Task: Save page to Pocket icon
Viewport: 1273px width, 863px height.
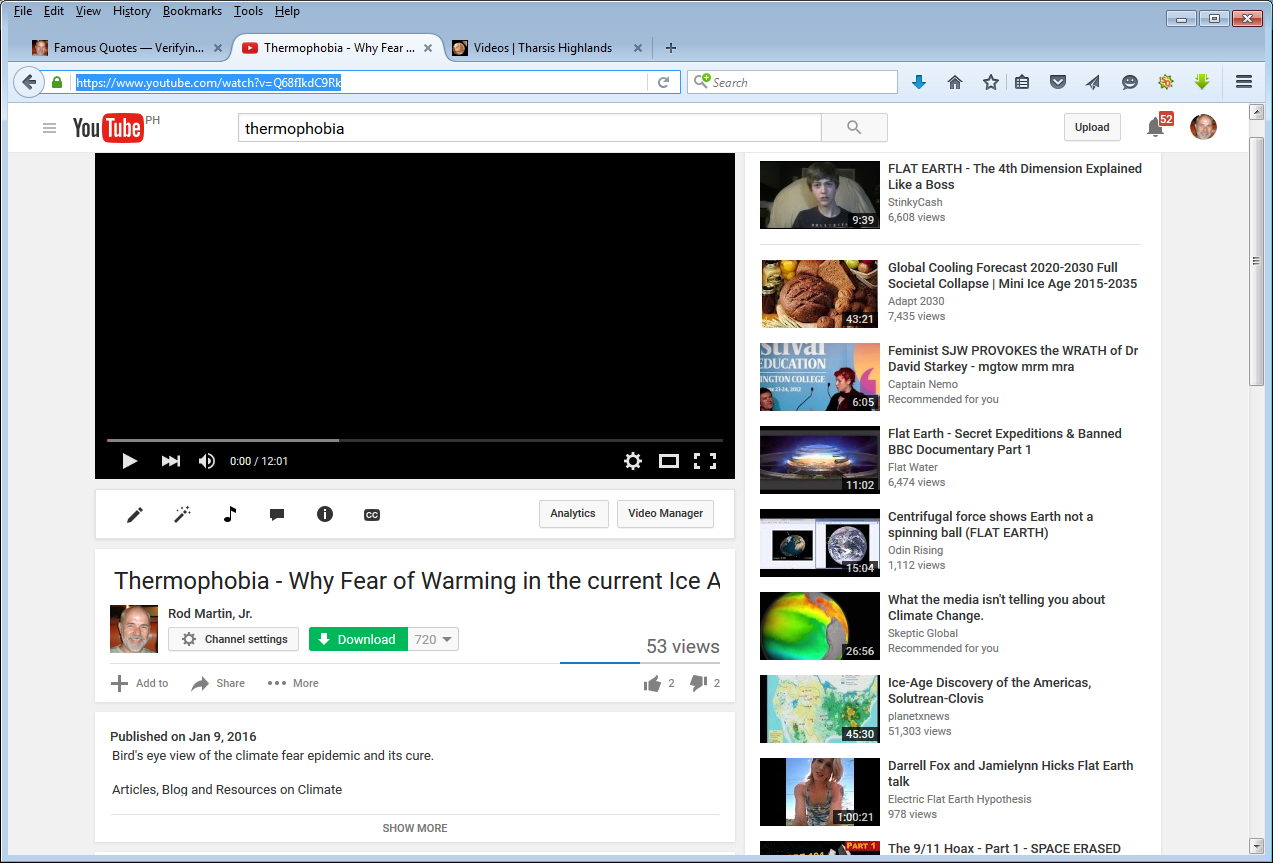Action: click(1057, 83)
